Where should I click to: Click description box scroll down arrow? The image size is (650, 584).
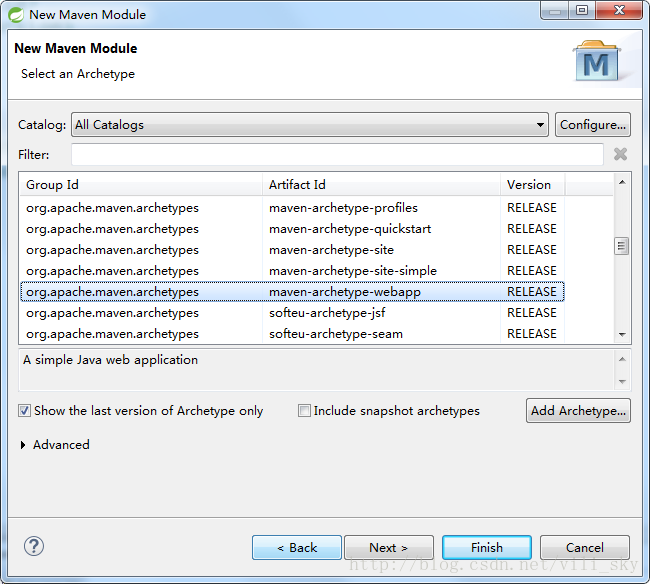(622, 382)
